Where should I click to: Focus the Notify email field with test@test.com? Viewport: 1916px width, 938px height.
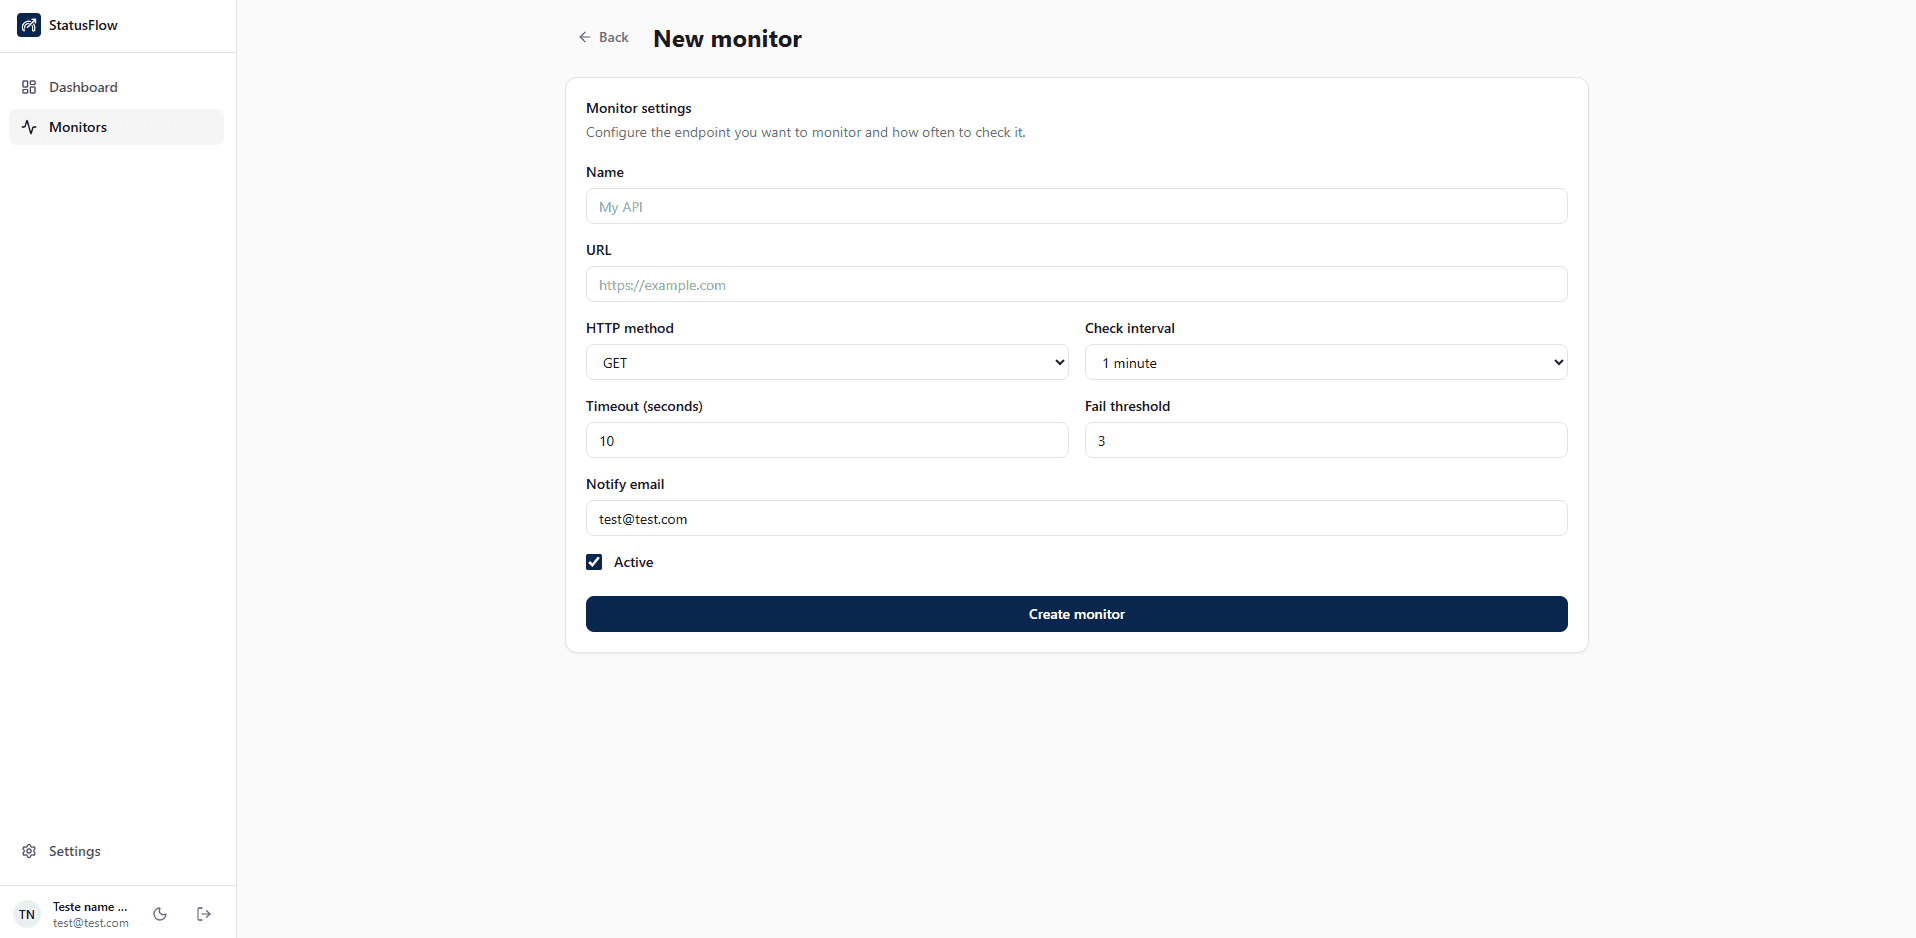click(1075, 518)
